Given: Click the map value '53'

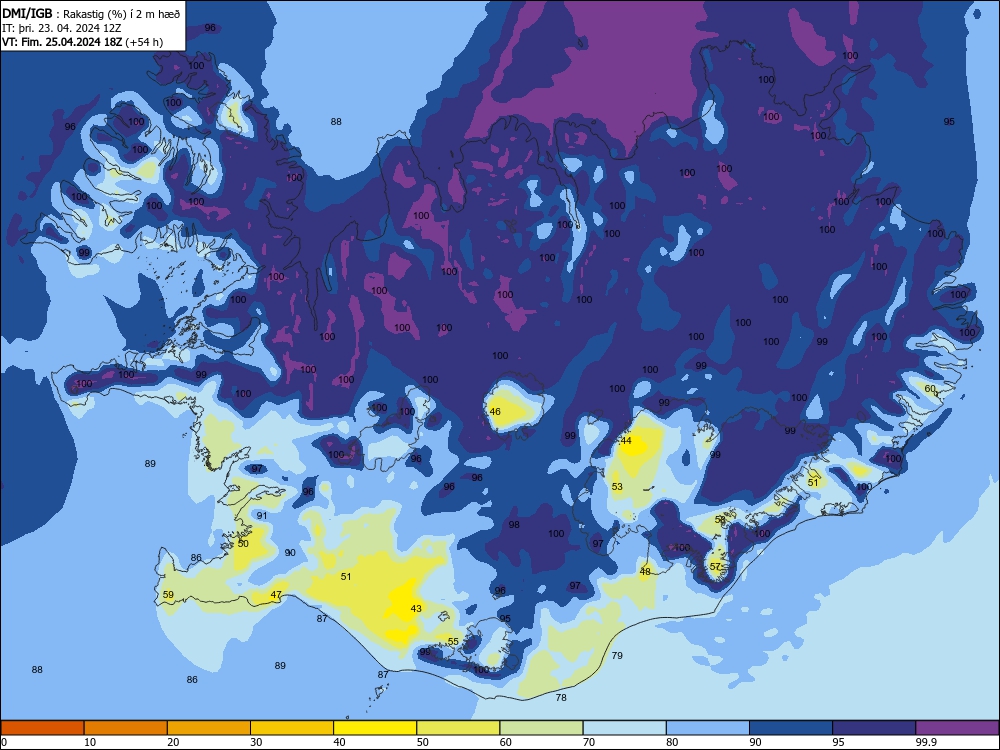Looking at the screenshot, I should [x=617, y=487].
